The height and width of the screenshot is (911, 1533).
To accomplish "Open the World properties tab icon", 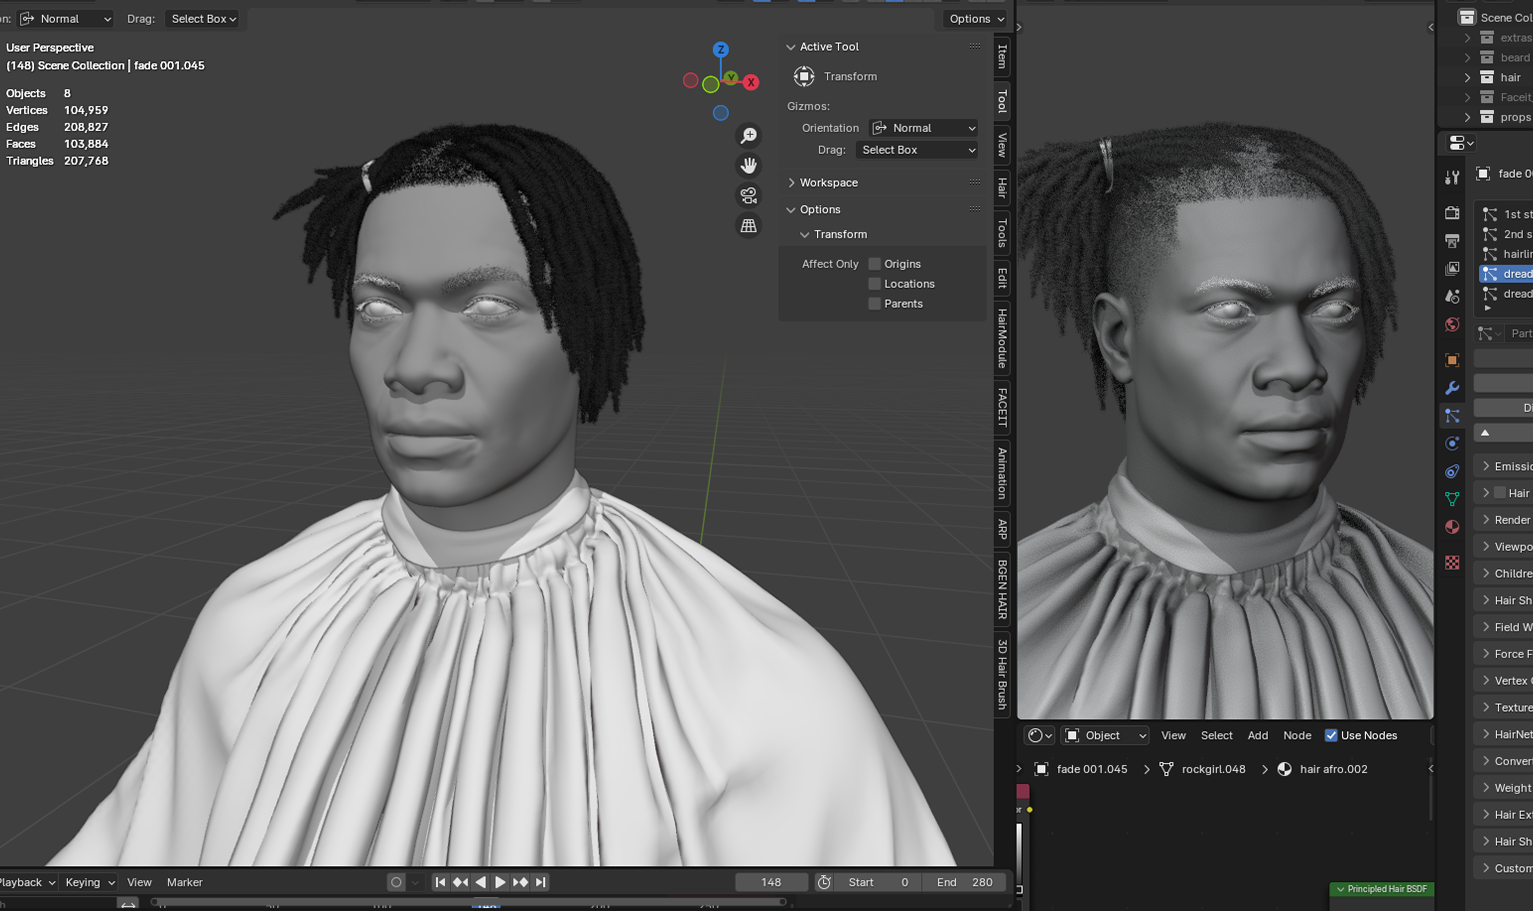I will [x=1452, y=325].
